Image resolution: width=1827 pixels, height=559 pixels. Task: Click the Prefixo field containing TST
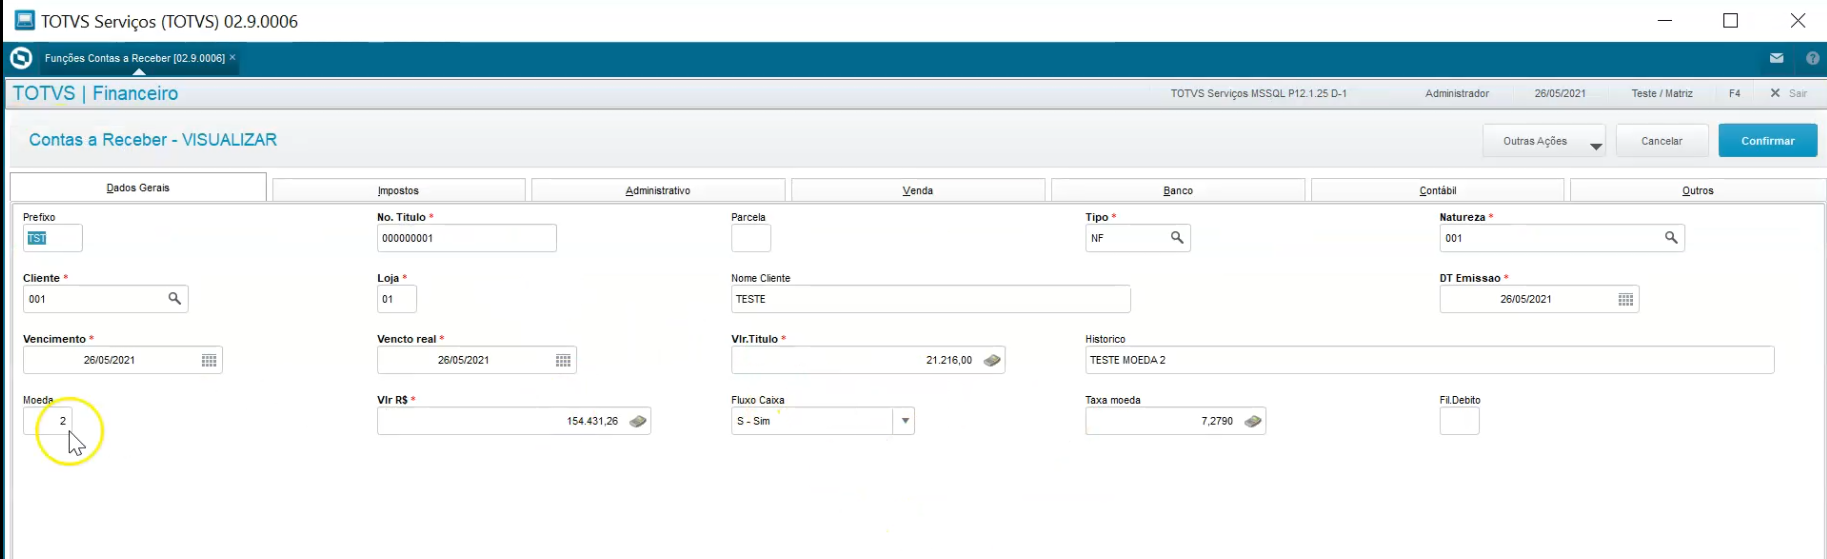click(53, 238)
